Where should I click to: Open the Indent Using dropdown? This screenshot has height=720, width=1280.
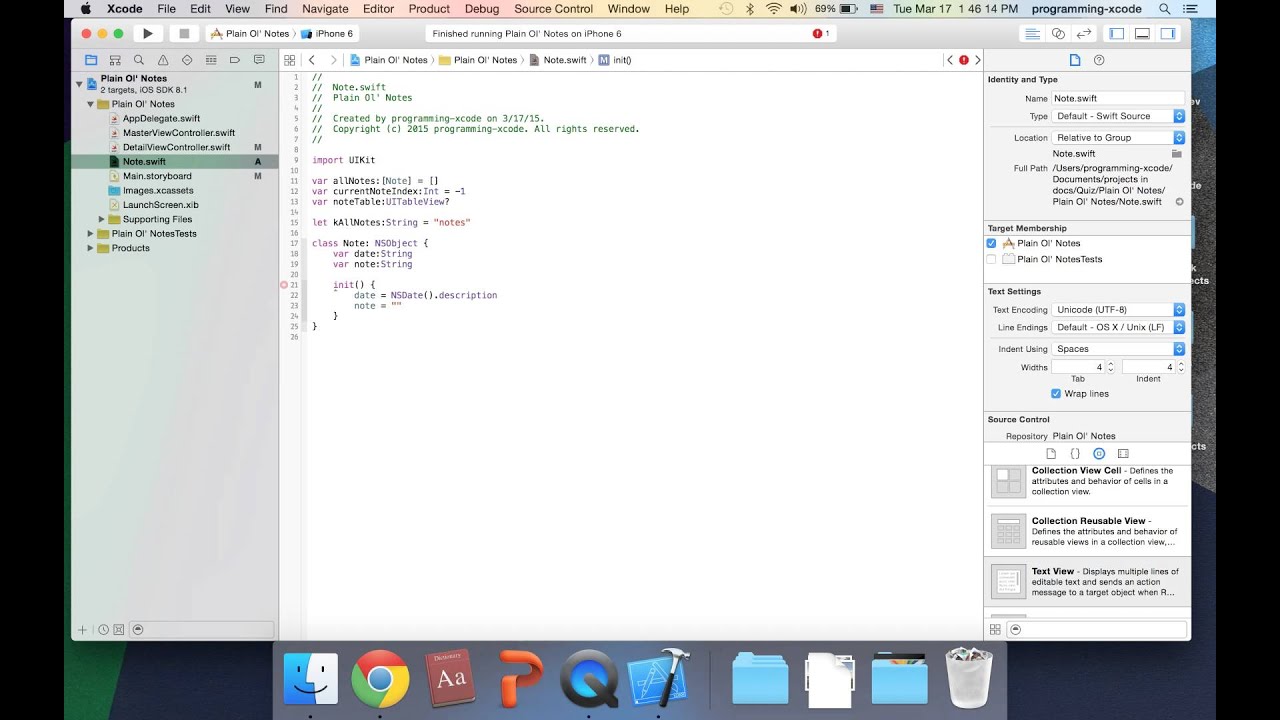coord(1118,349)
